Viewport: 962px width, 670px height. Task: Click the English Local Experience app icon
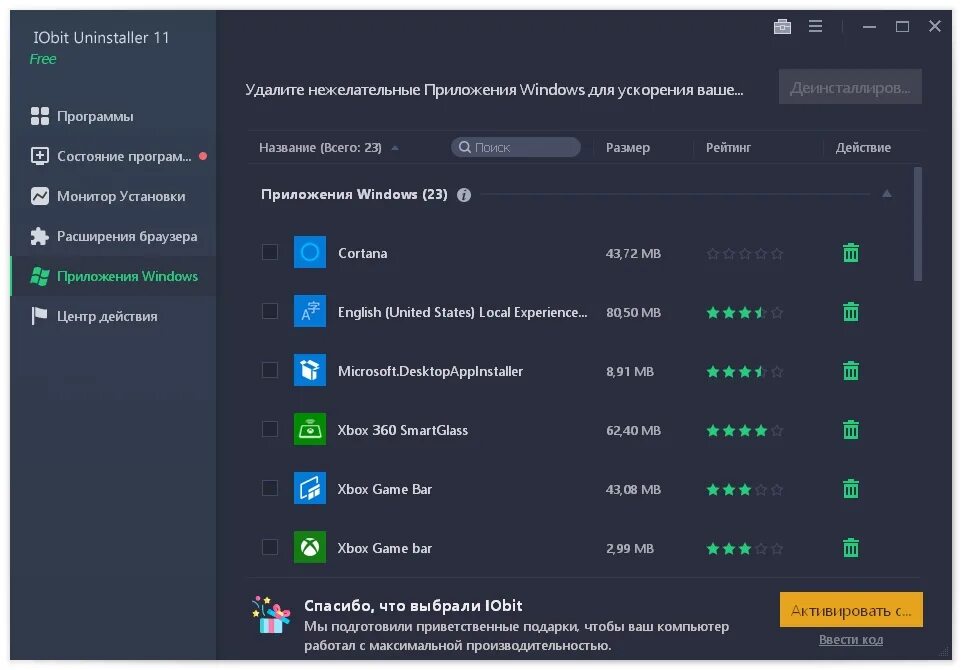point(310,311)
